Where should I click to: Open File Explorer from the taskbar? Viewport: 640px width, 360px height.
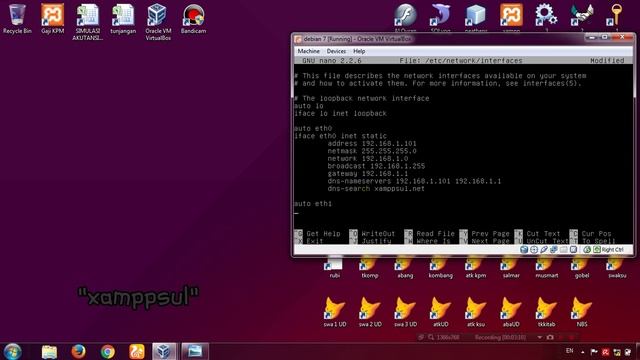(49, 351)
